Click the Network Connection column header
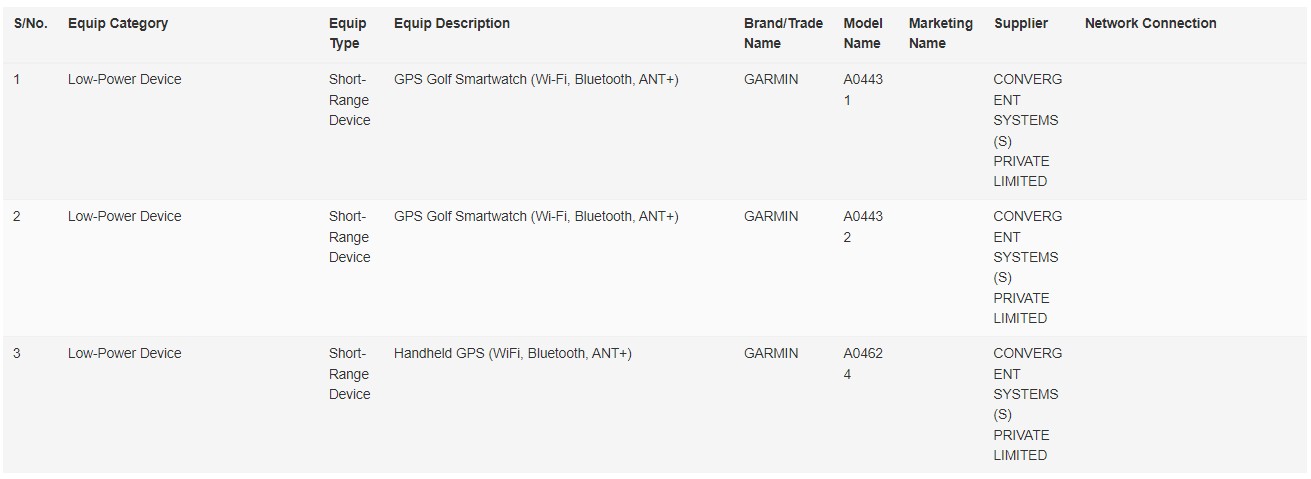The height and width of the screenshot is (479, 1311). pos(1150,23)
